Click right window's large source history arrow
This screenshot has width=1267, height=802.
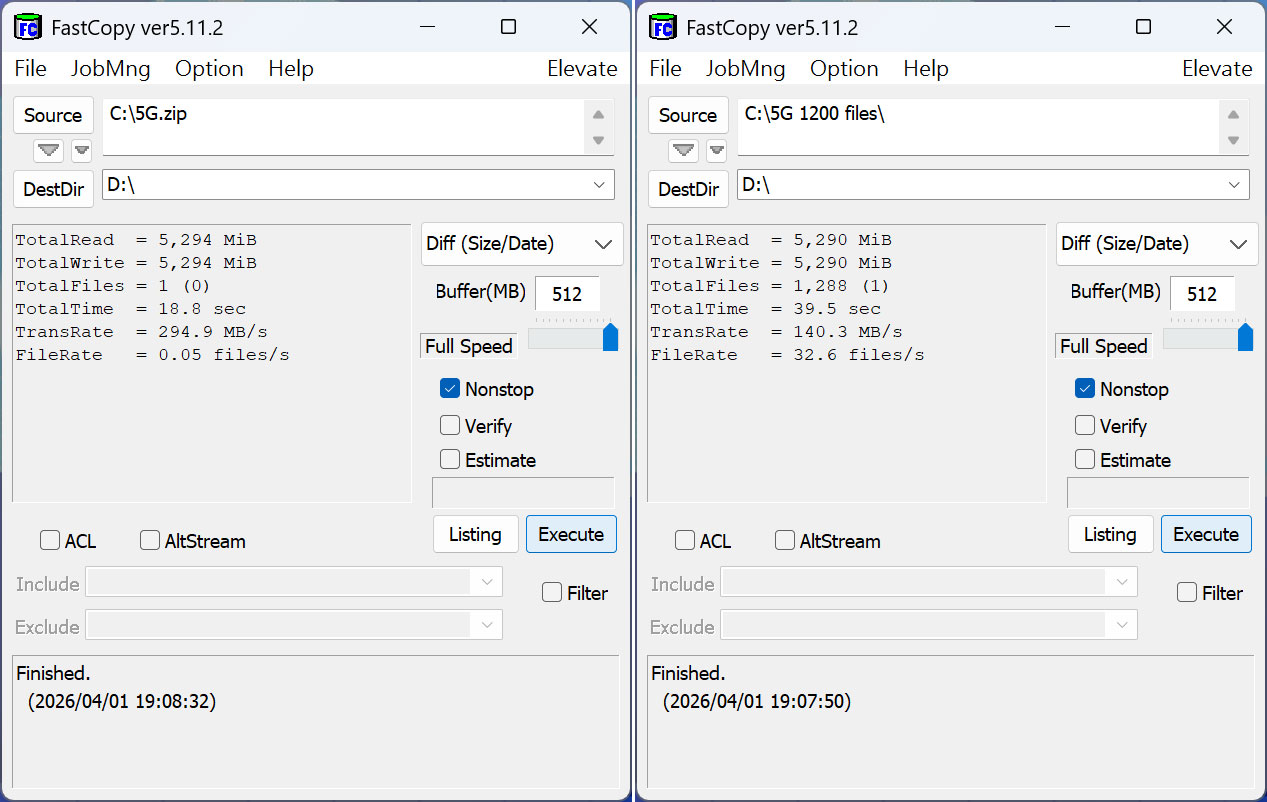tap(683, 151)
